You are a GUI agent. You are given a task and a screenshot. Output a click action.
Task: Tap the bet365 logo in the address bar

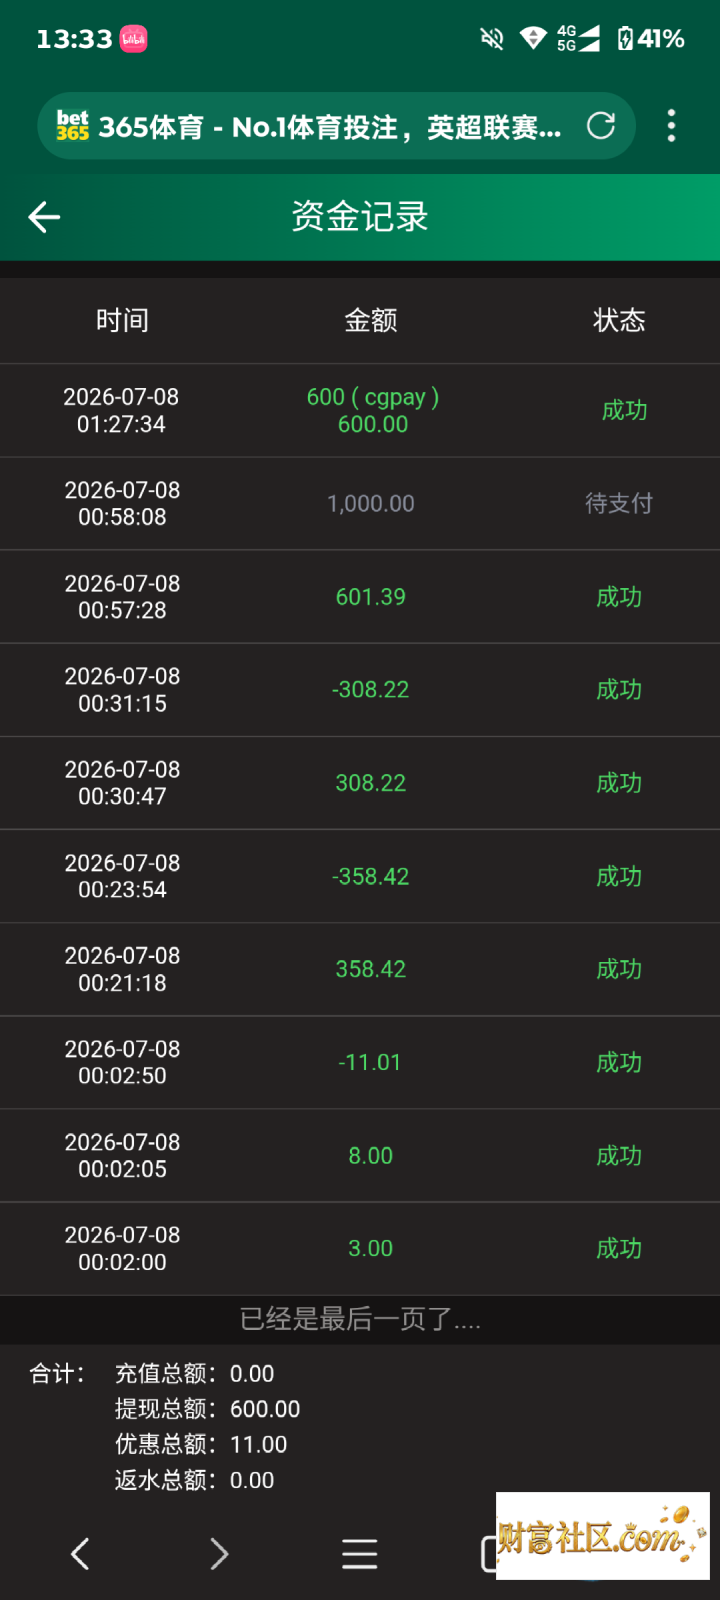click(72, 126)
